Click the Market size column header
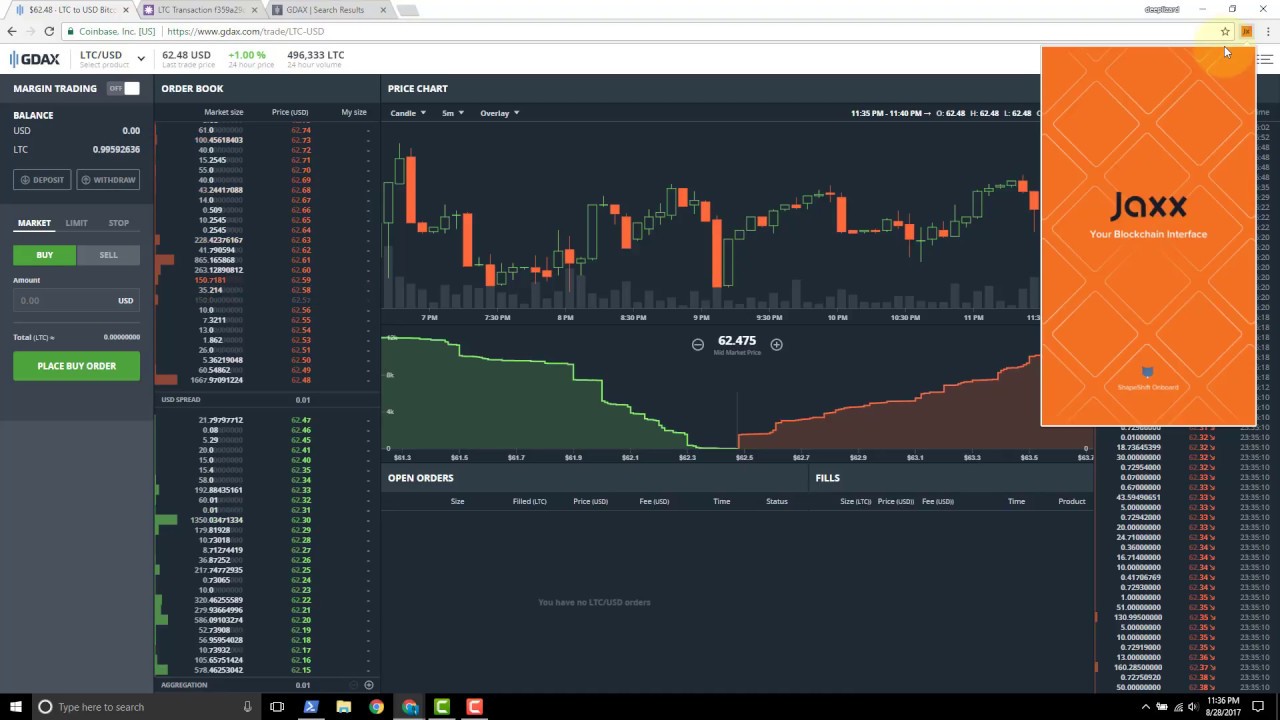 [x=224, y=112]
